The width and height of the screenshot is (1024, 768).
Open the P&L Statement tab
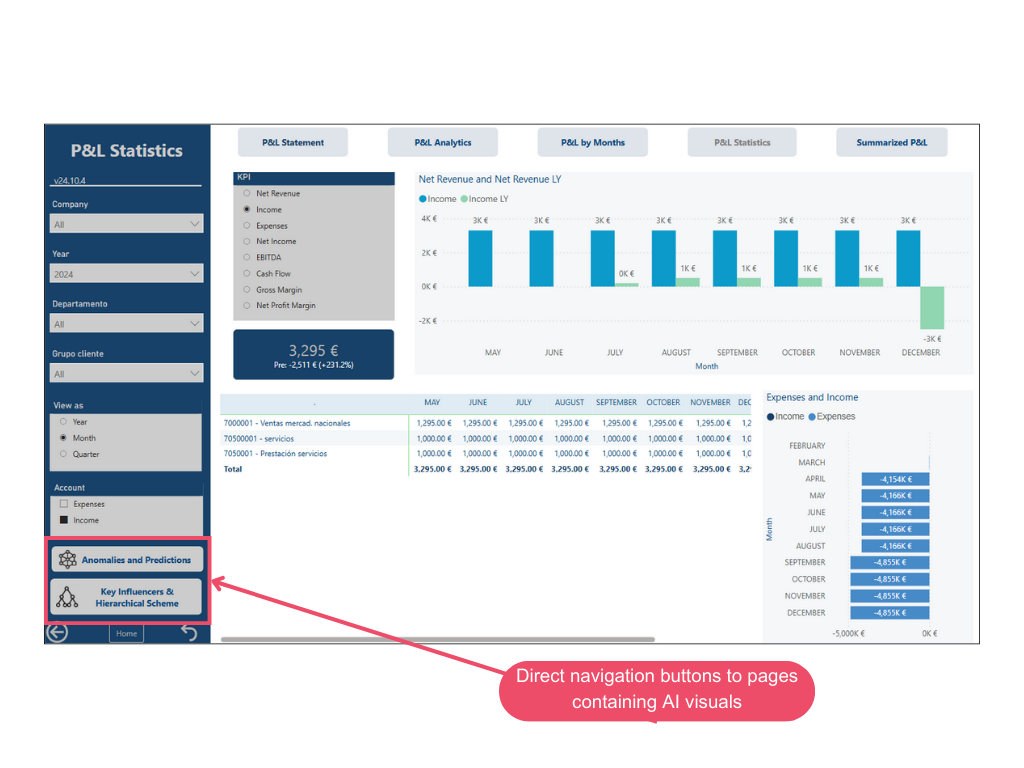pyautogui.click(x=293, y=142)
